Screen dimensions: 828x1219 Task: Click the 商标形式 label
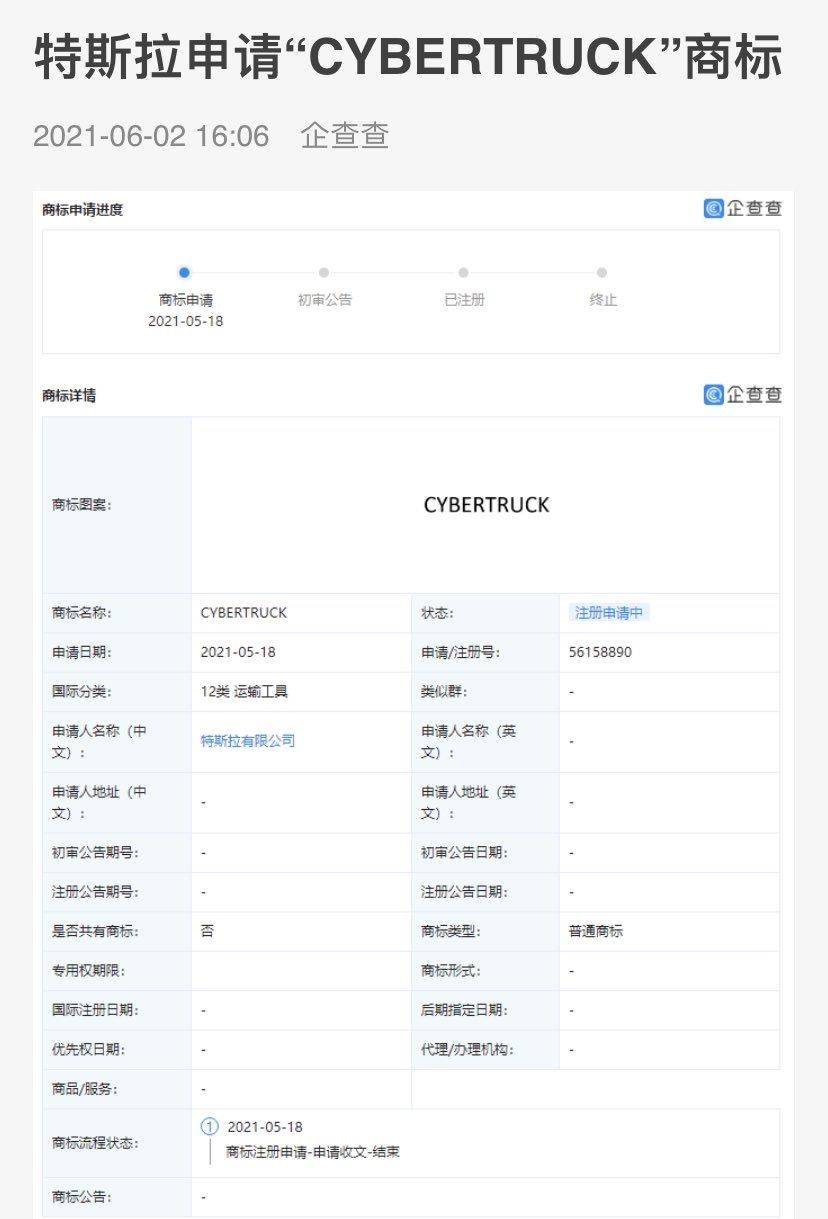pos(451,971)
